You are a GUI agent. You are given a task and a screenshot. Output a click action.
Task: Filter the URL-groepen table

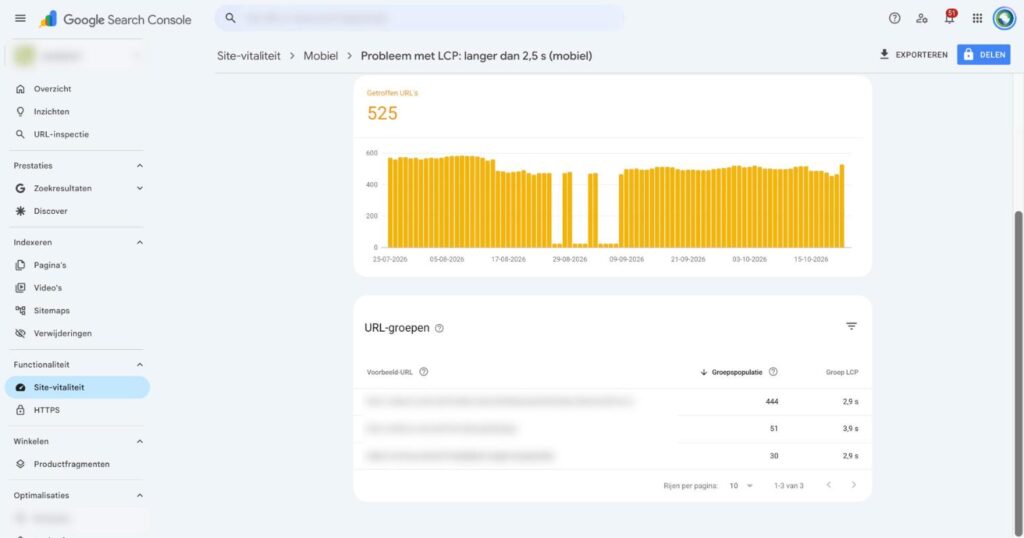[851, 326]
